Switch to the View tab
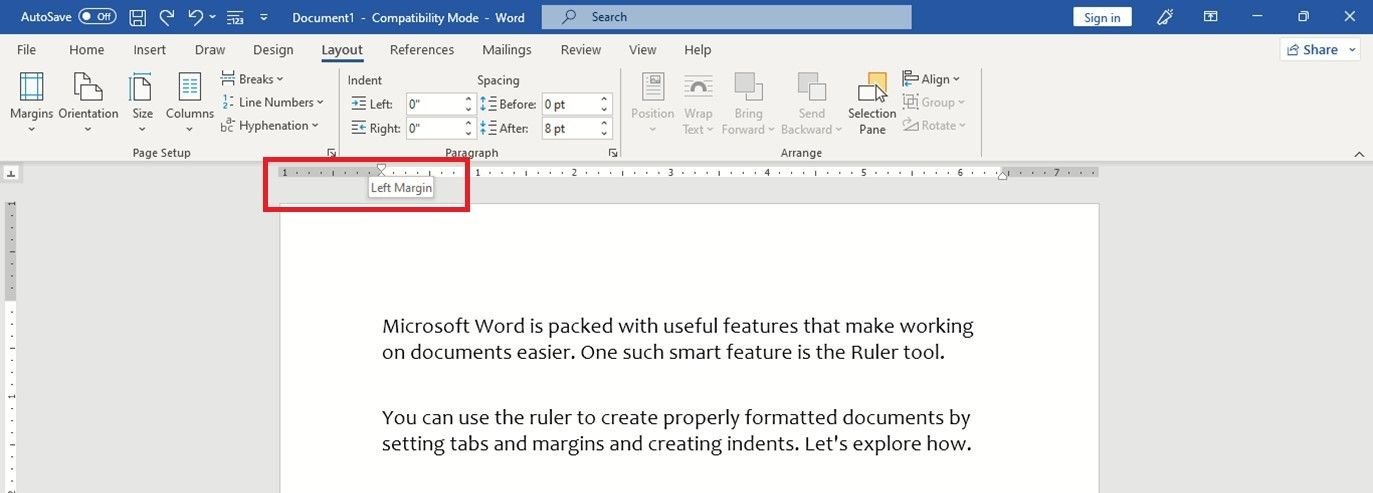Viewport: 1373px width, 493px height. coord(643,50)
